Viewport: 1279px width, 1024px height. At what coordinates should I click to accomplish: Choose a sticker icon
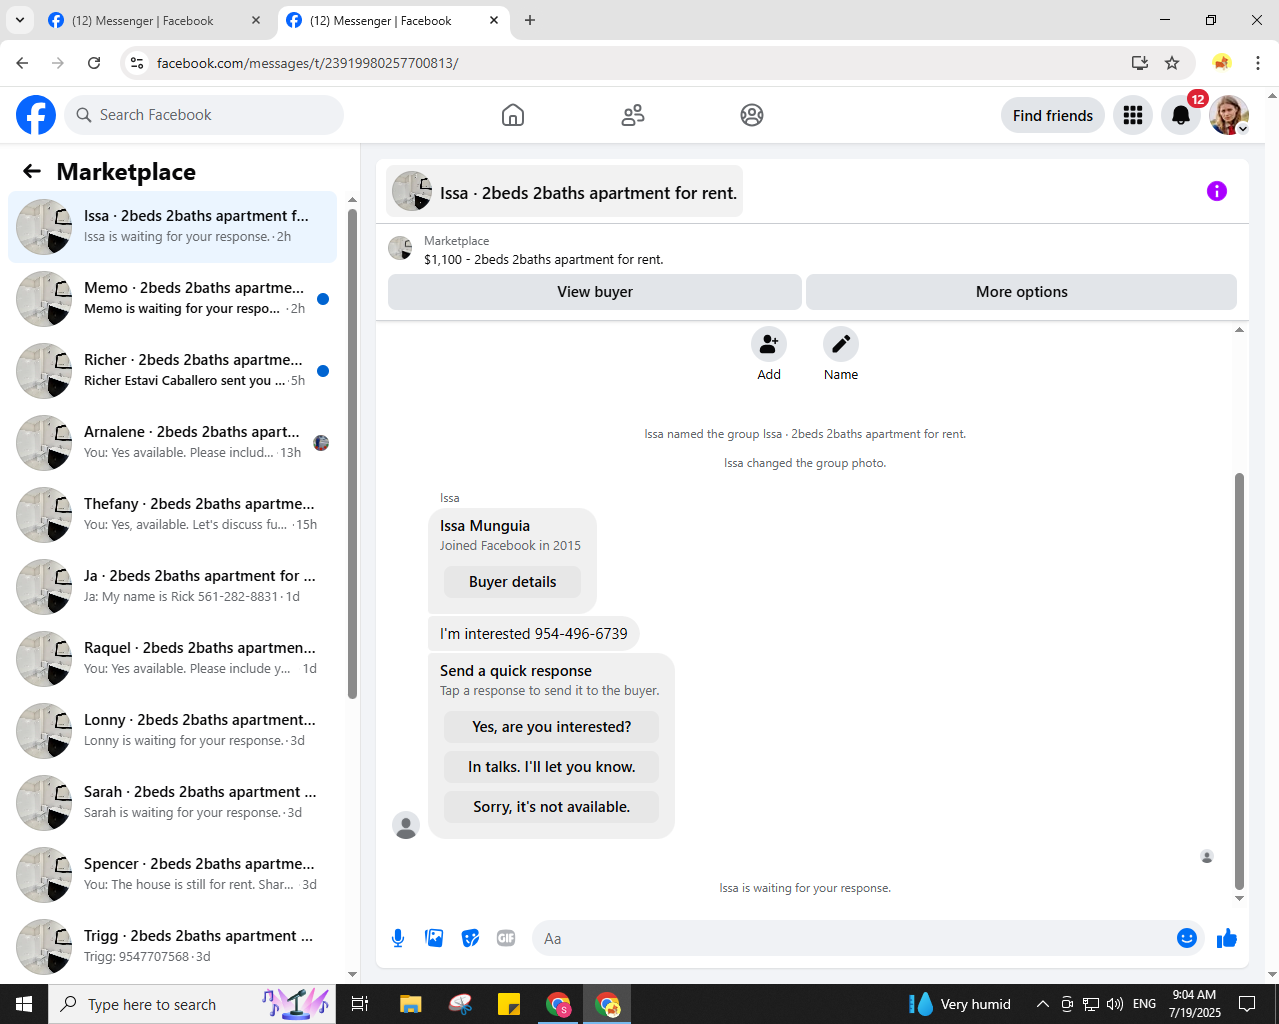click(x=470, y=938)
